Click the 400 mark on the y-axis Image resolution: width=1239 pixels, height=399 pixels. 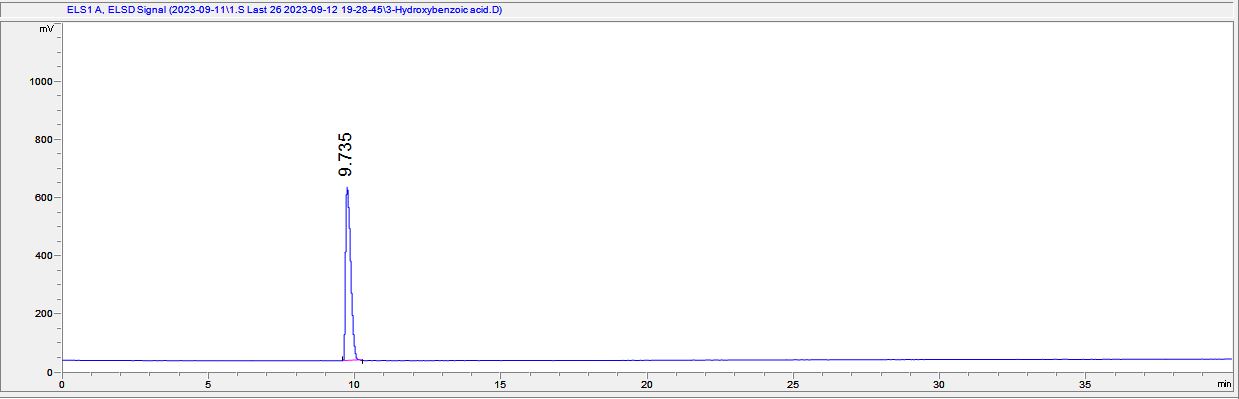(44, 256)
